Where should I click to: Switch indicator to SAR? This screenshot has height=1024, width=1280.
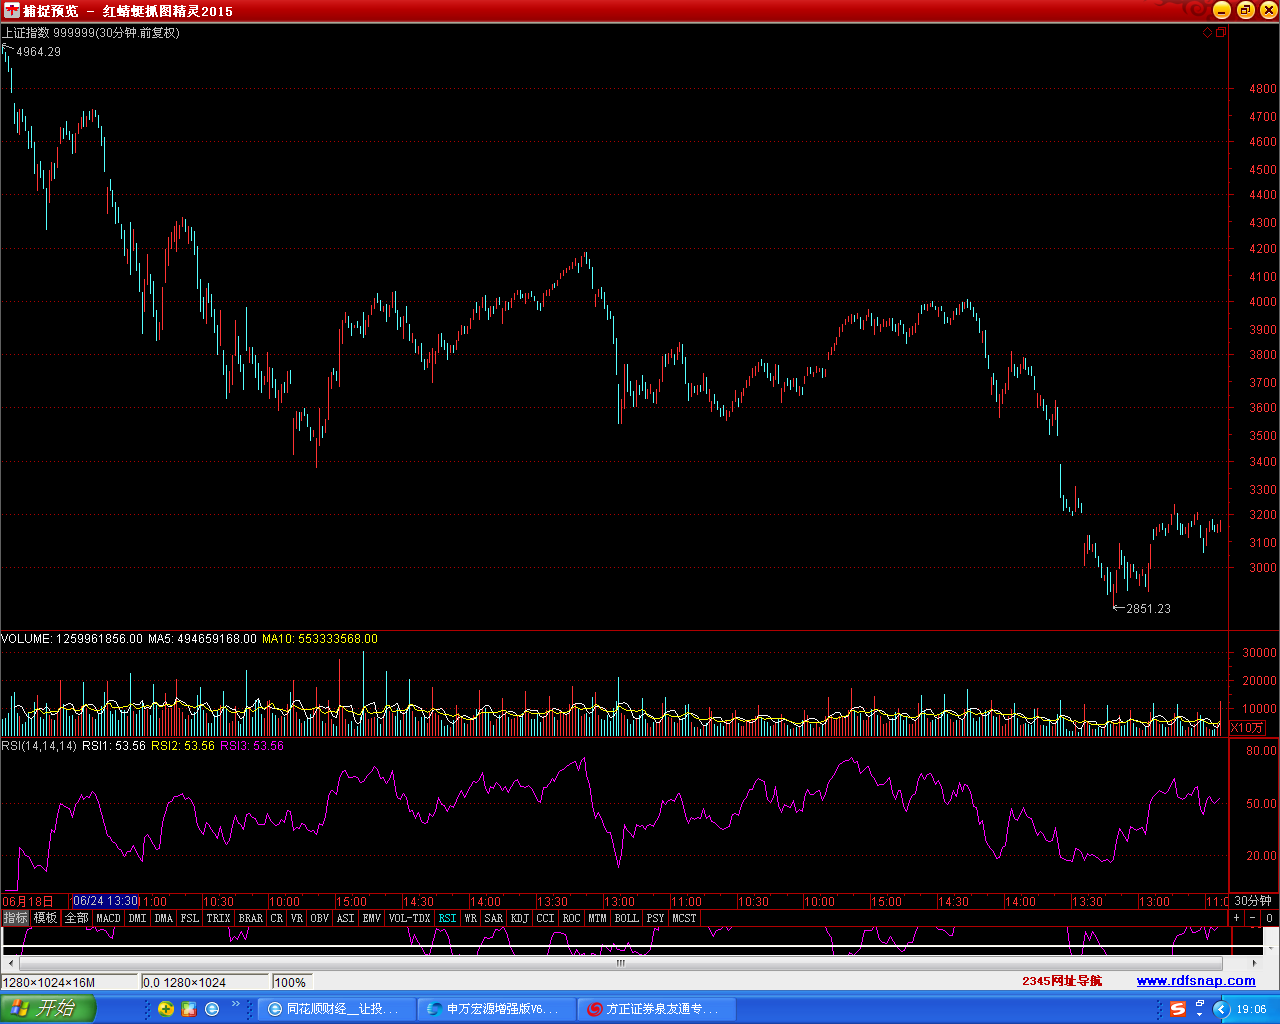coord(494,918)
